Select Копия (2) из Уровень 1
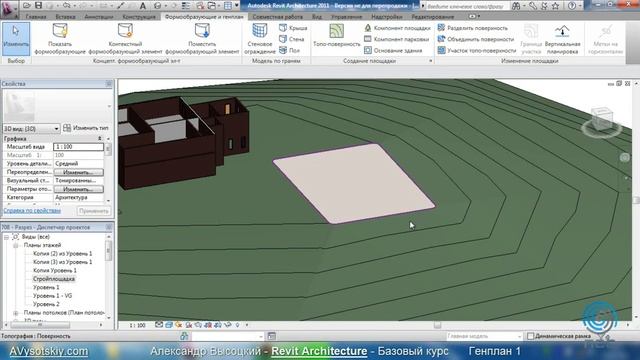The image size is (640, 360). (x=62, y=254)
